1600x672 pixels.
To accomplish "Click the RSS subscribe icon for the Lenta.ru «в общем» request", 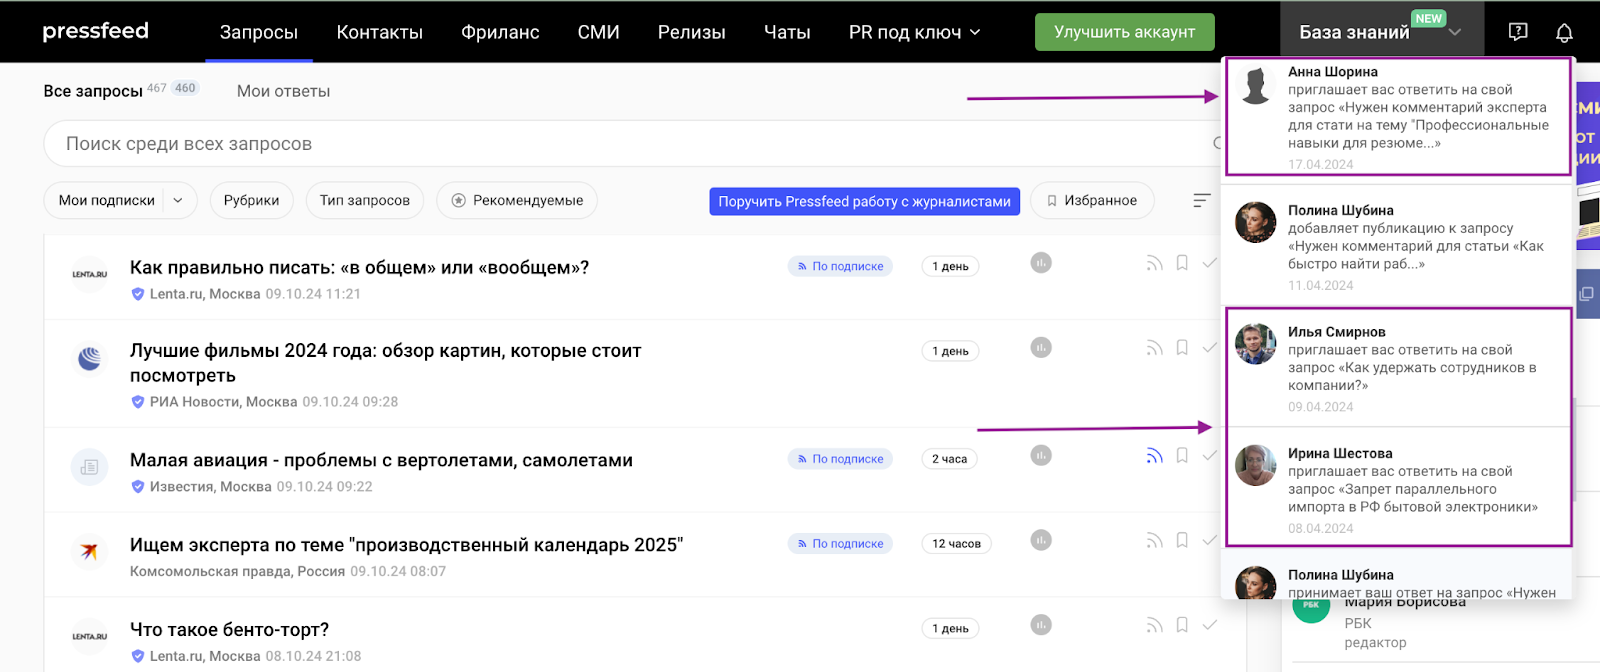I will click(x=1154, y=264).
